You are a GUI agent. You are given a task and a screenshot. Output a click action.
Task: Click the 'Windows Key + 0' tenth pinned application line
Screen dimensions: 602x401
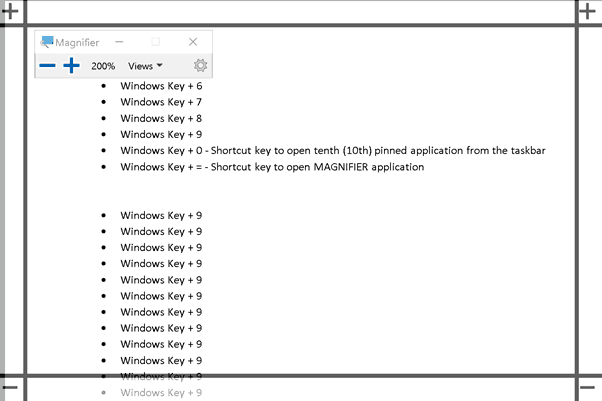click(x=332, y=151)
